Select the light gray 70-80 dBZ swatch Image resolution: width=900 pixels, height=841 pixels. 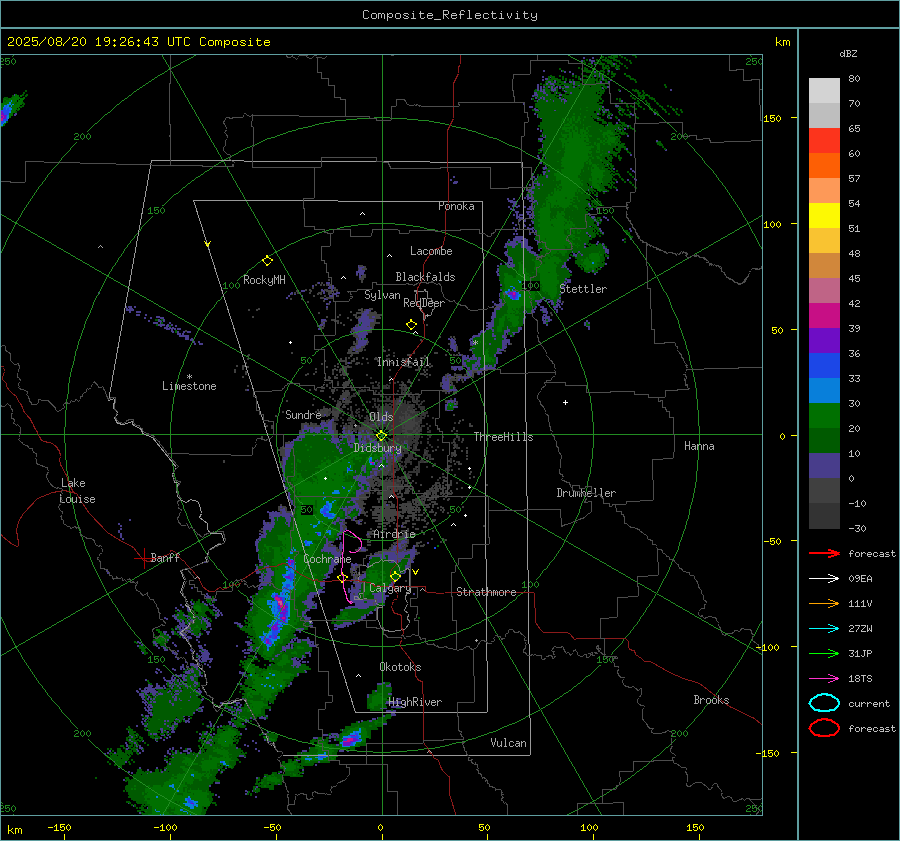point(824,90)
